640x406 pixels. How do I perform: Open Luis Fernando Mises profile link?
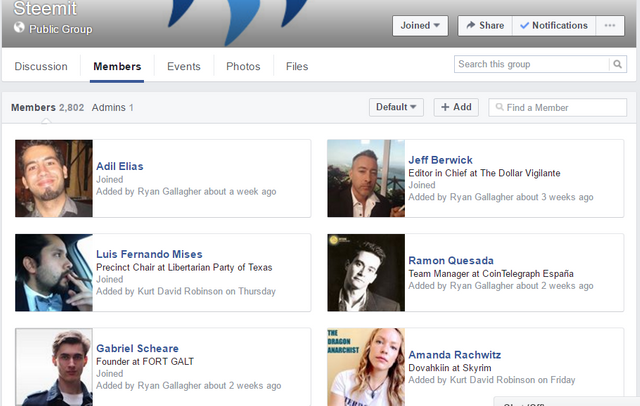click(149, 254)
